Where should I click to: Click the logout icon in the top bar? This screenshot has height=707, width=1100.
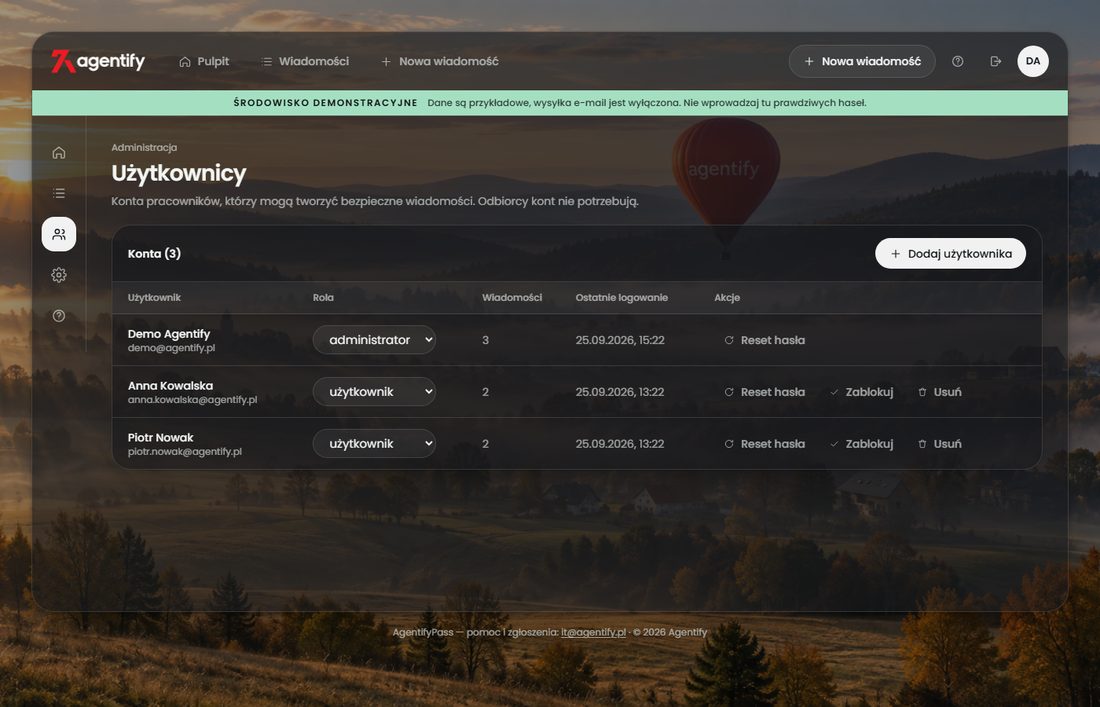tap(995, 62)
